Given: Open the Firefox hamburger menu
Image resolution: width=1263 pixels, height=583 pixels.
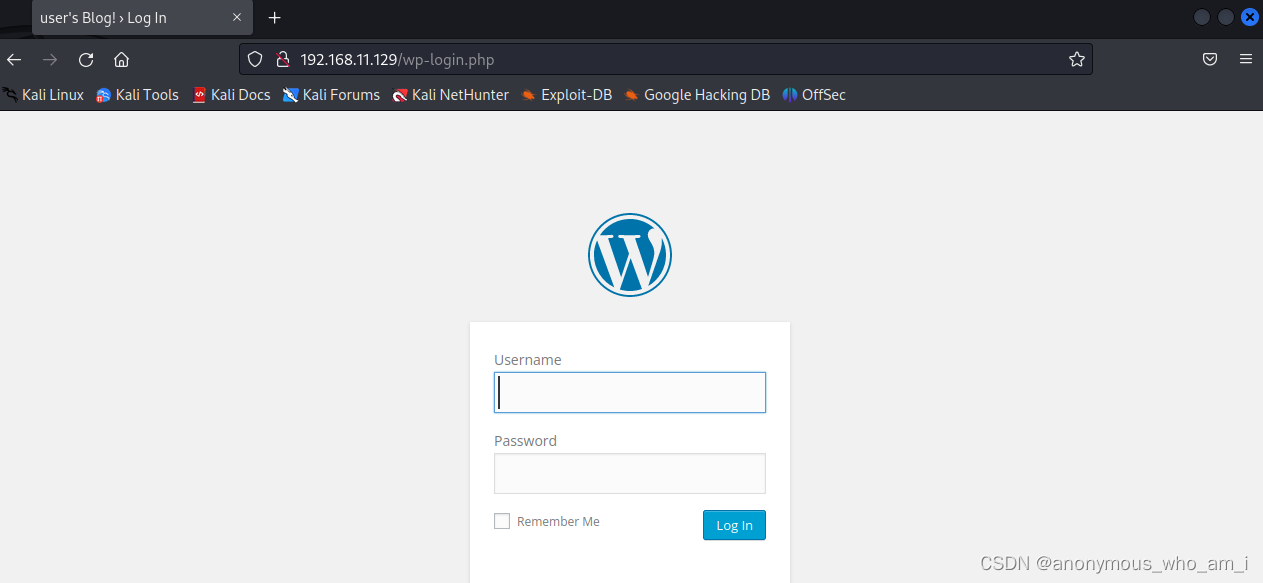Looking at the screenshot, I should [1246, 59].
